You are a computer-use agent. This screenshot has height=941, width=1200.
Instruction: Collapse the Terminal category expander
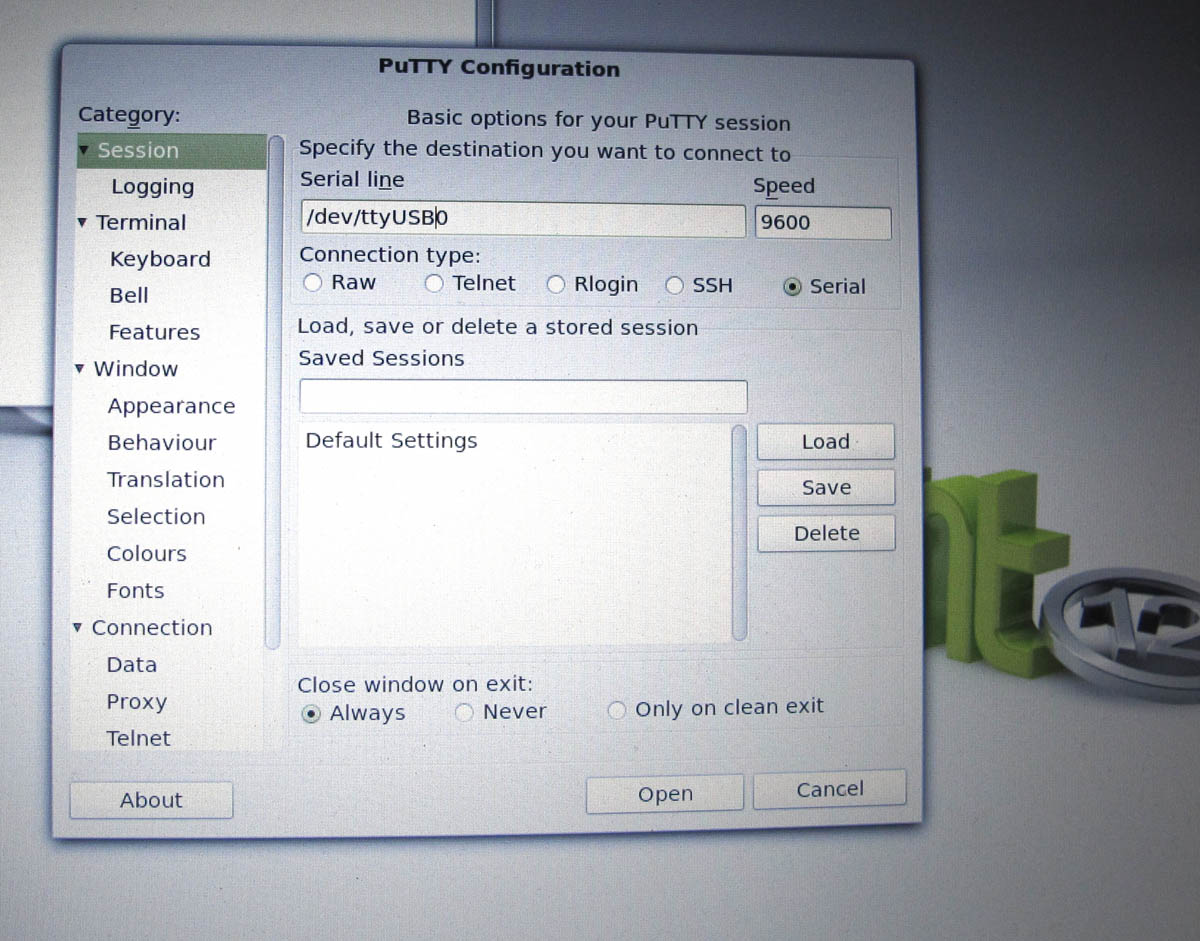coord(82,222)
